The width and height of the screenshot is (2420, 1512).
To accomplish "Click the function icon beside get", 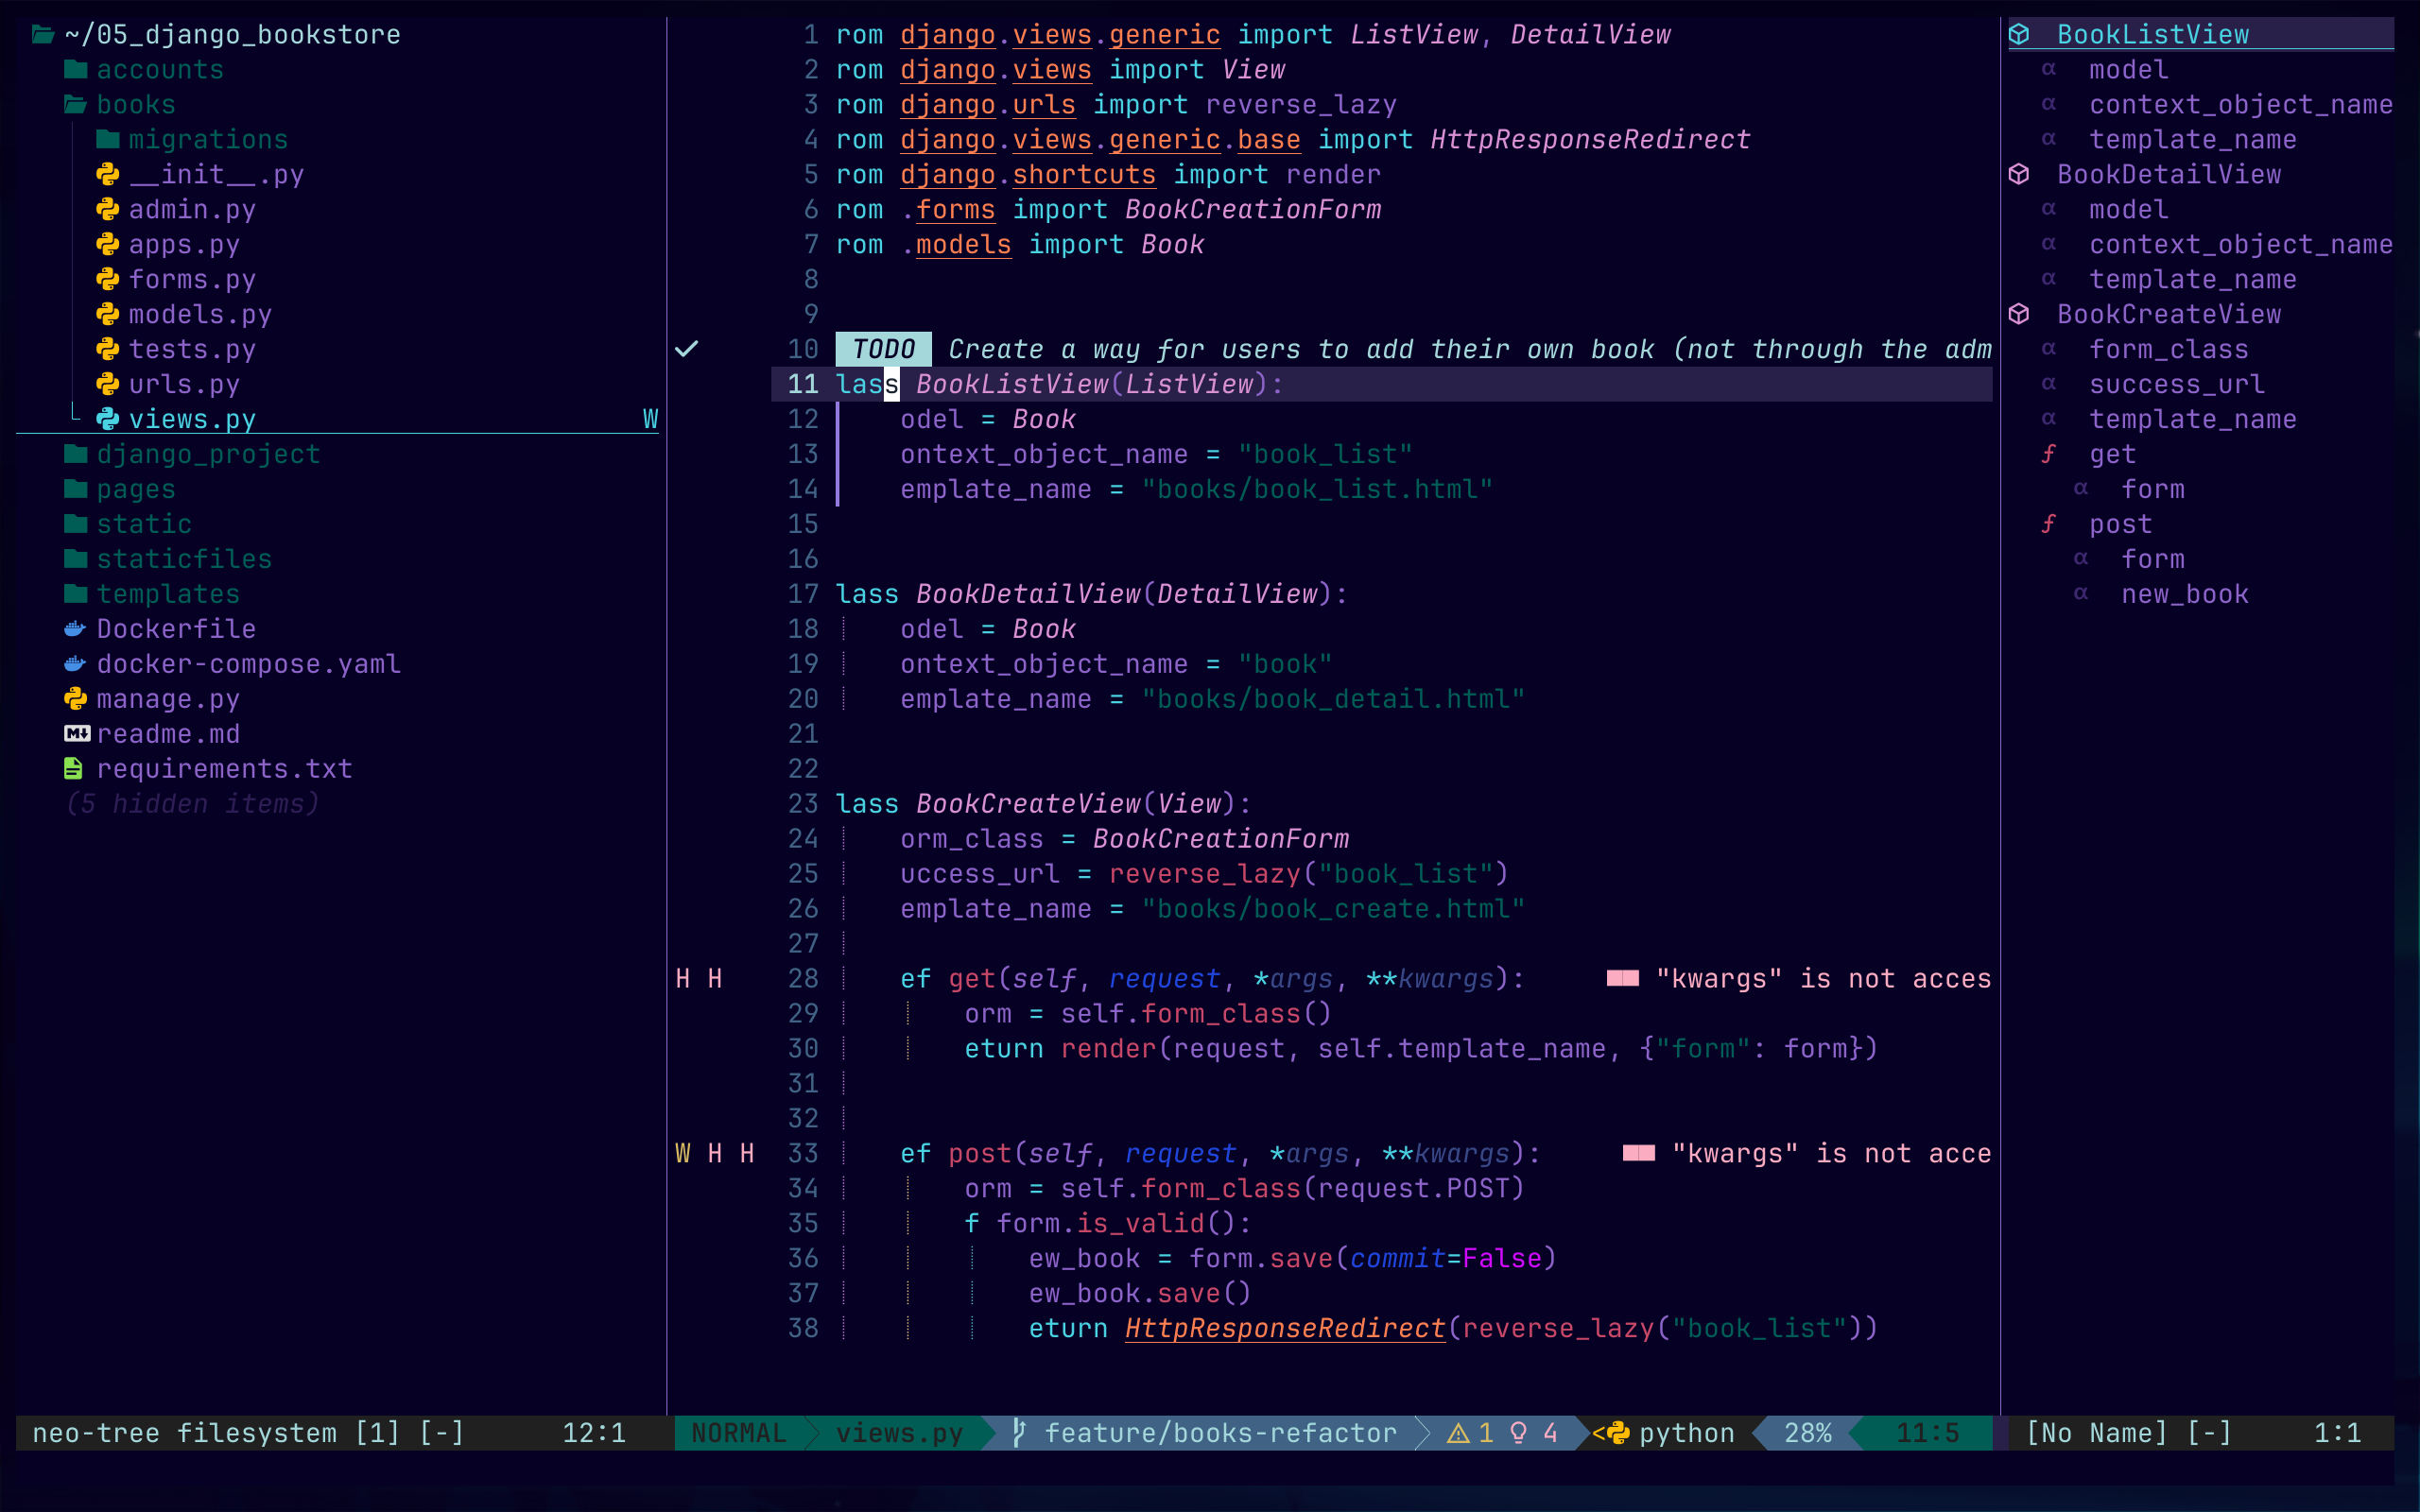I will point(2049,455).
